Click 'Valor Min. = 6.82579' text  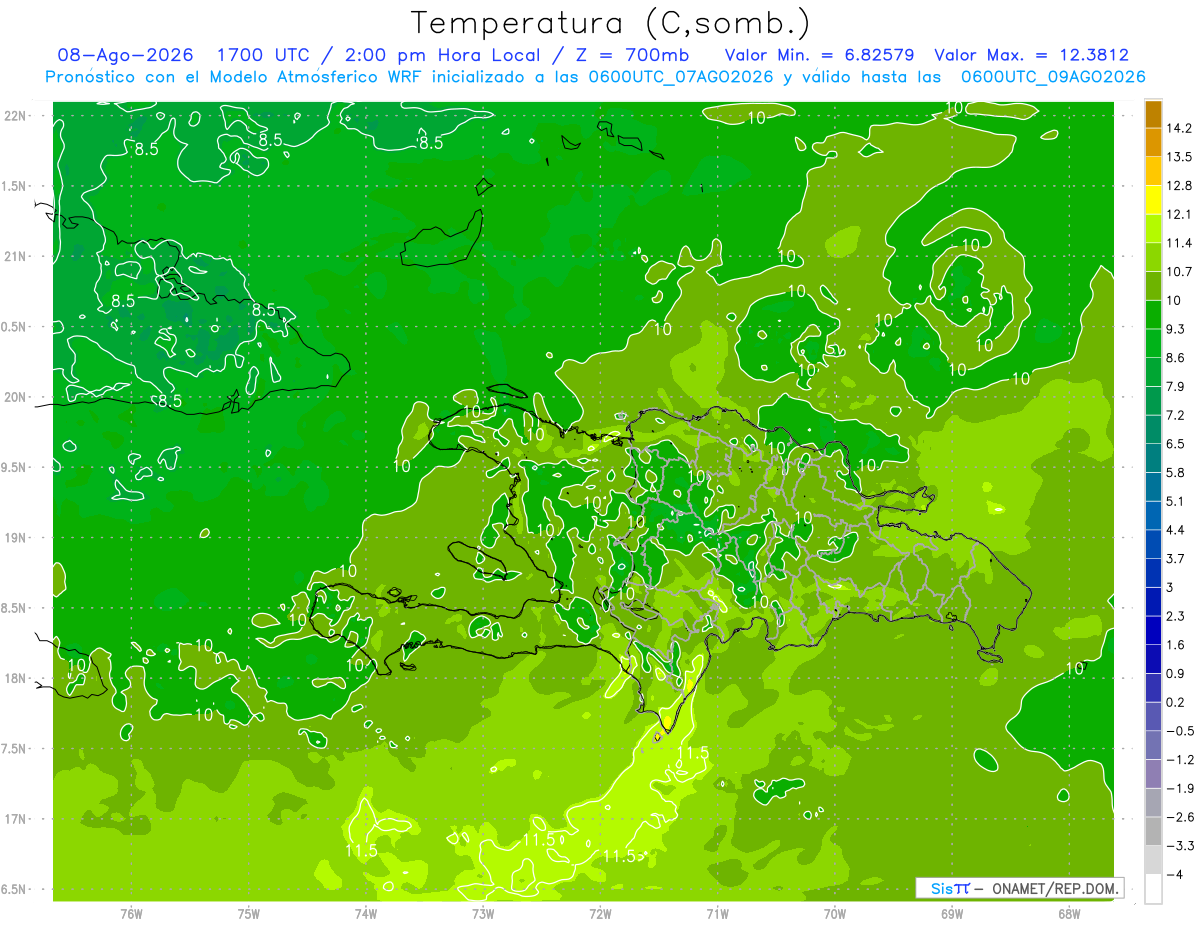(819, 56)
